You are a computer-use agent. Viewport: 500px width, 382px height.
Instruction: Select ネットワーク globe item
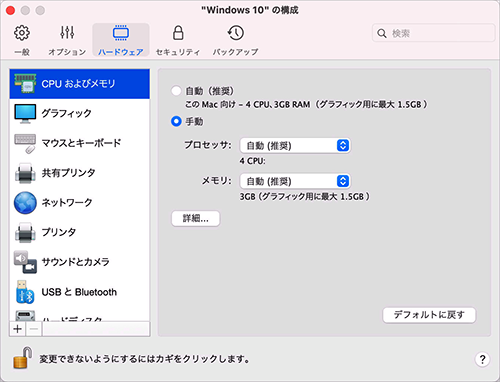coord(80,203)
